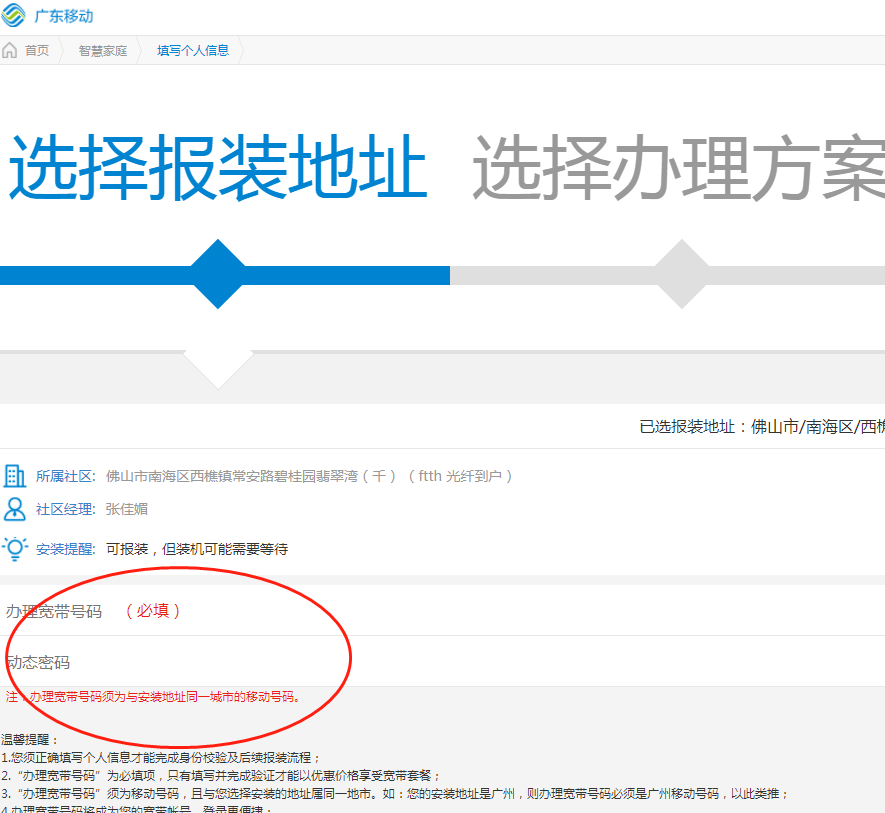Switch to the 选择报装地址 step
Viewport: 885px width, 813px height.
pos(218,168)
